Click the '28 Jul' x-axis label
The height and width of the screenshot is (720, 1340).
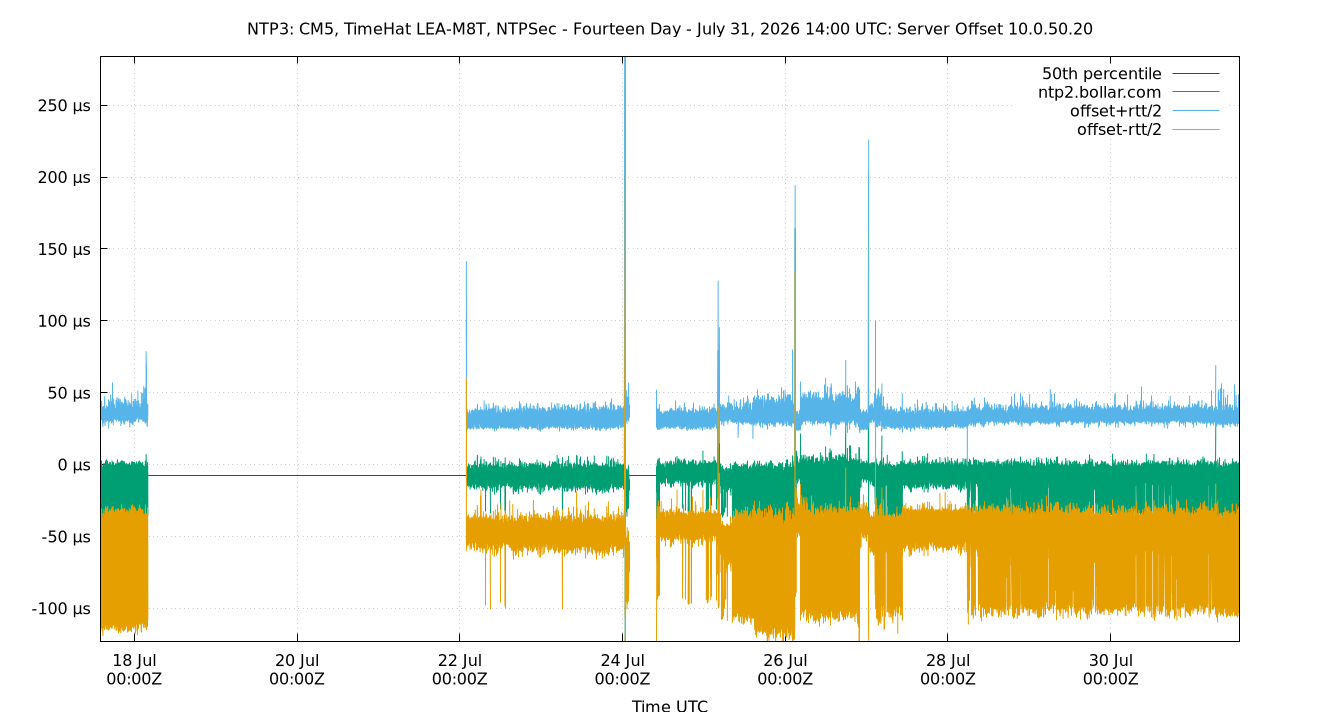pos(948,660)
